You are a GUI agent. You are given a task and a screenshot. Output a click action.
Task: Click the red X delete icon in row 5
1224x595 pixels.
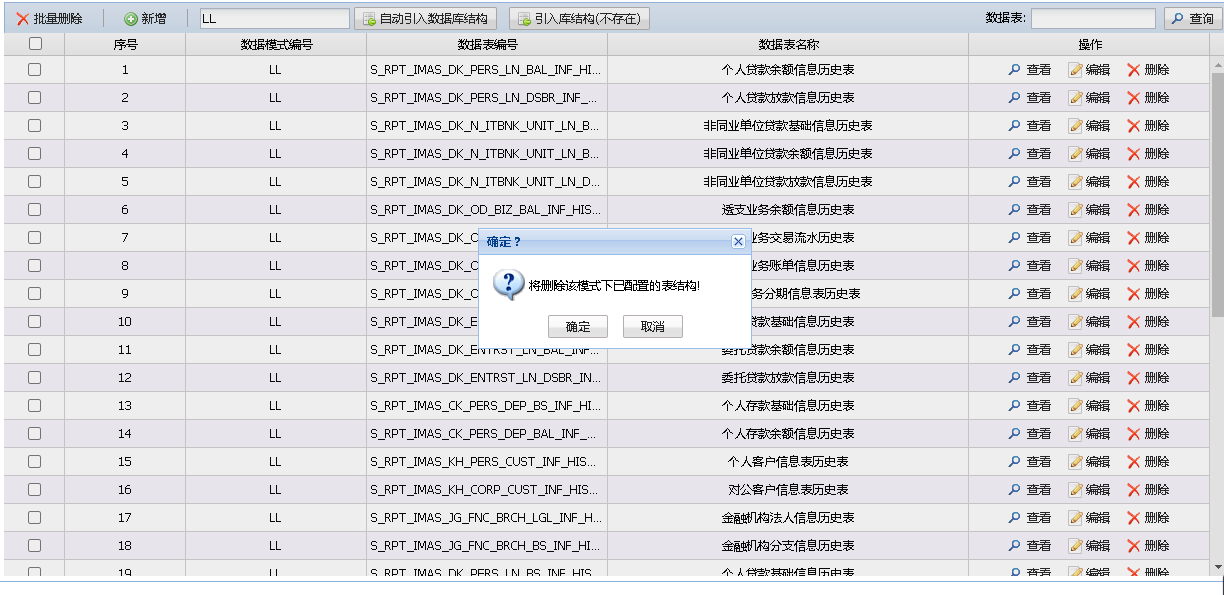1134,182
